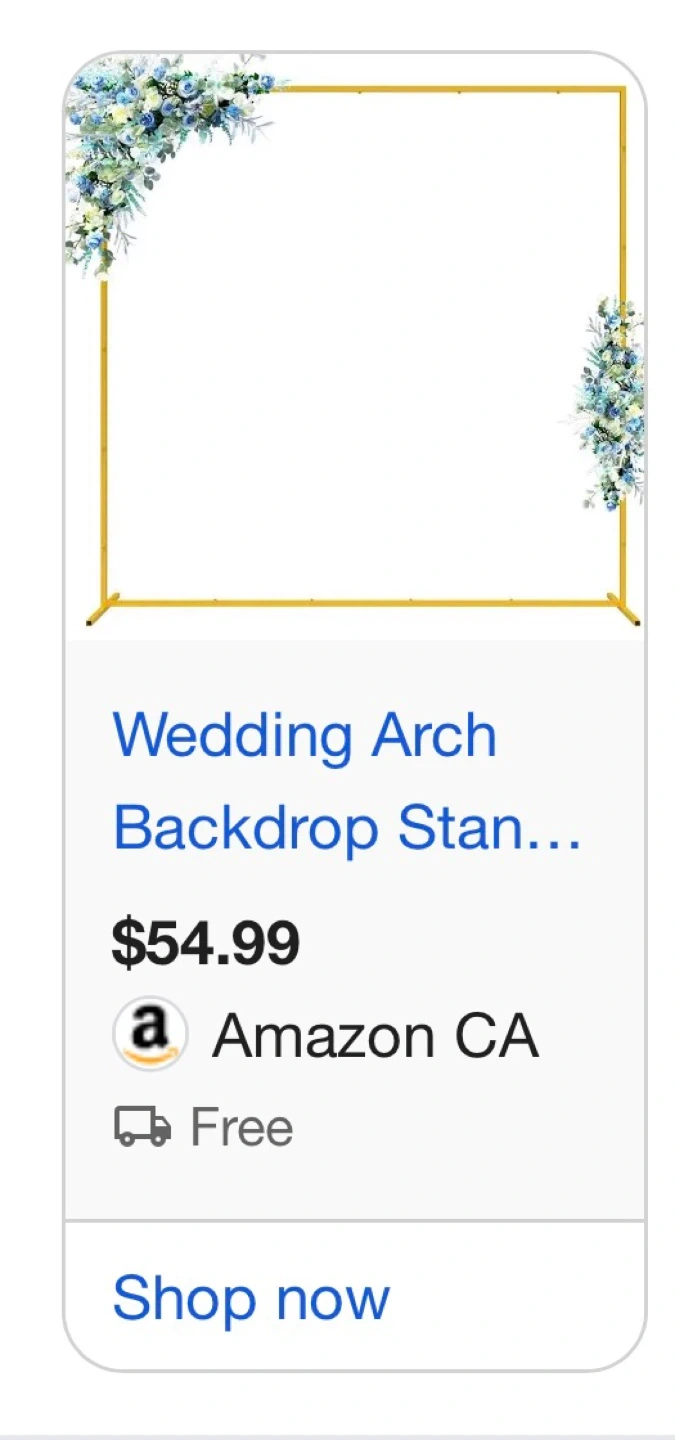
Task: Click the gray product details area beside the price
Action: pyautogui.click(x=470, y=942)
